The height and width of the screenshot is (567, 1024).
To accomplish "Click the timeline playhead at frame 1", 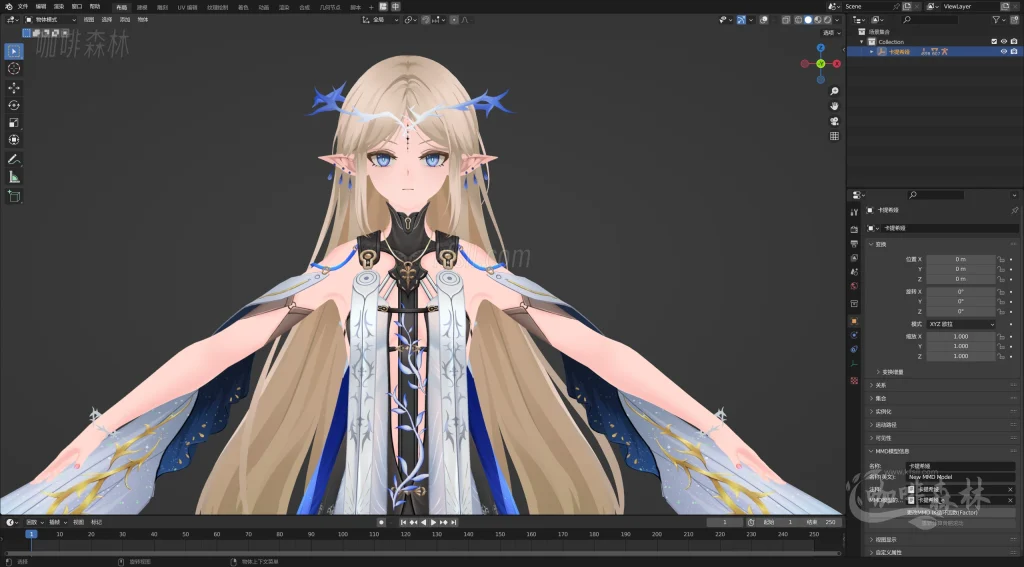I will [x=31, y=534].
